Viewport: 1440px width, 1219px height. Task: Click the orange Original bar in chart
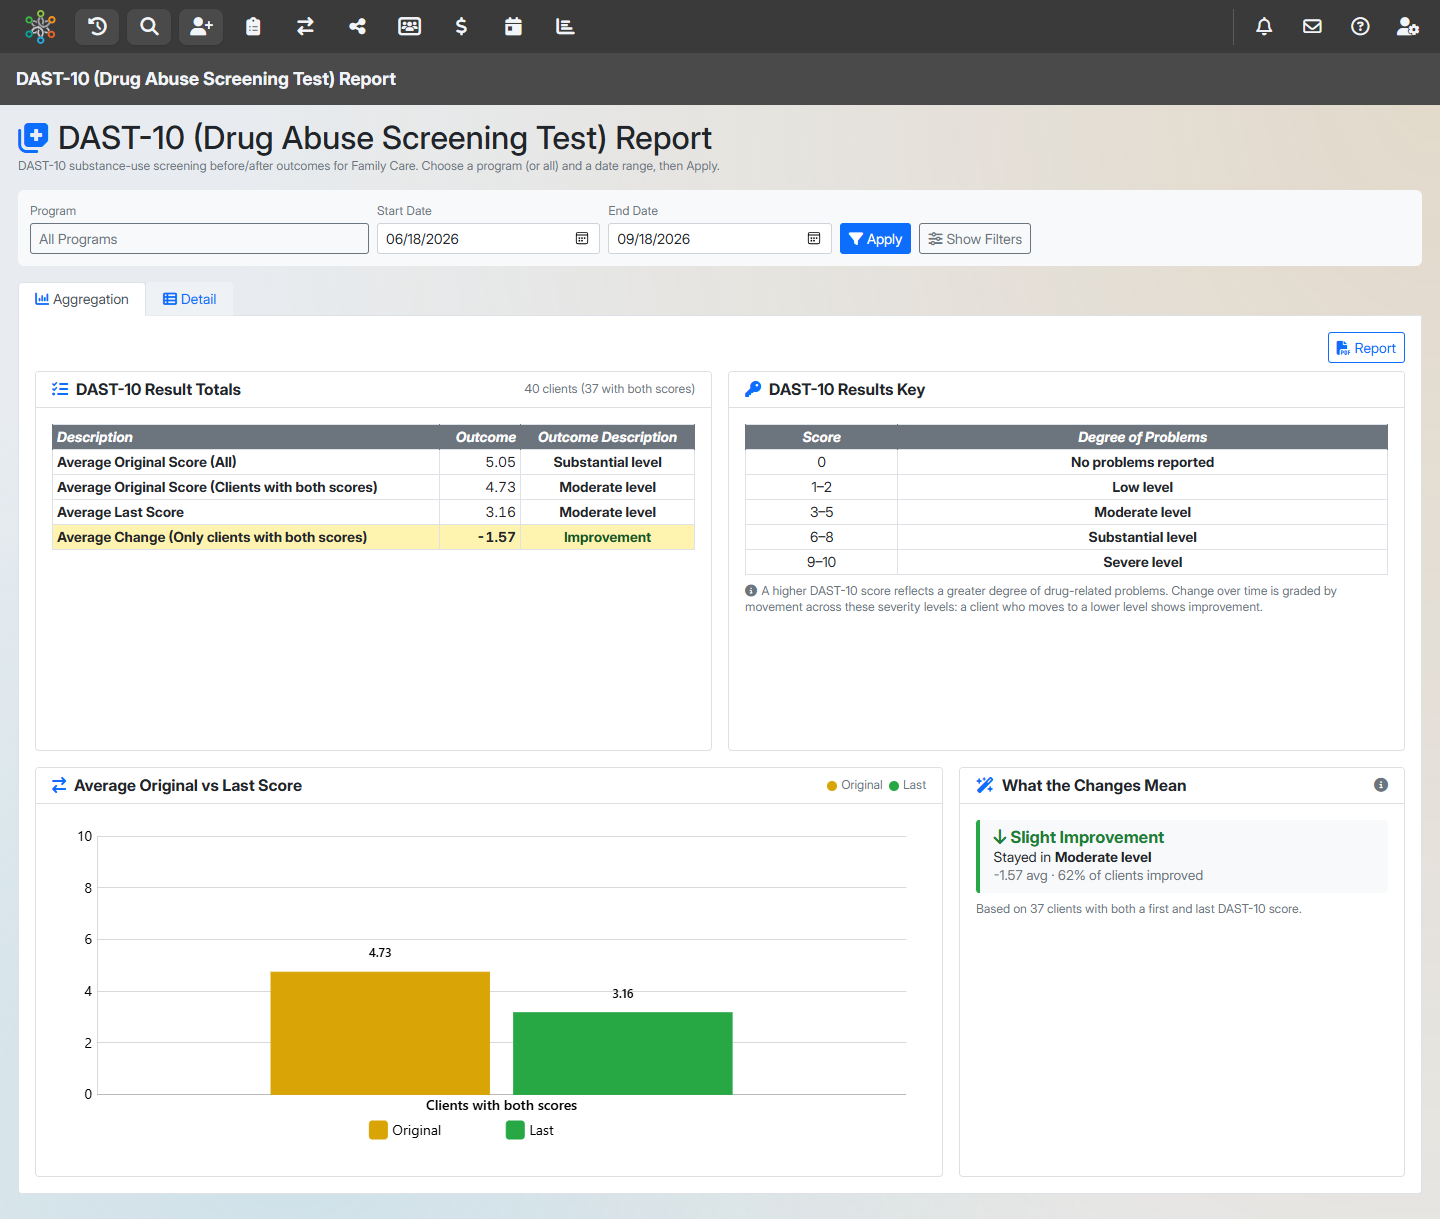click(380, 1033)
